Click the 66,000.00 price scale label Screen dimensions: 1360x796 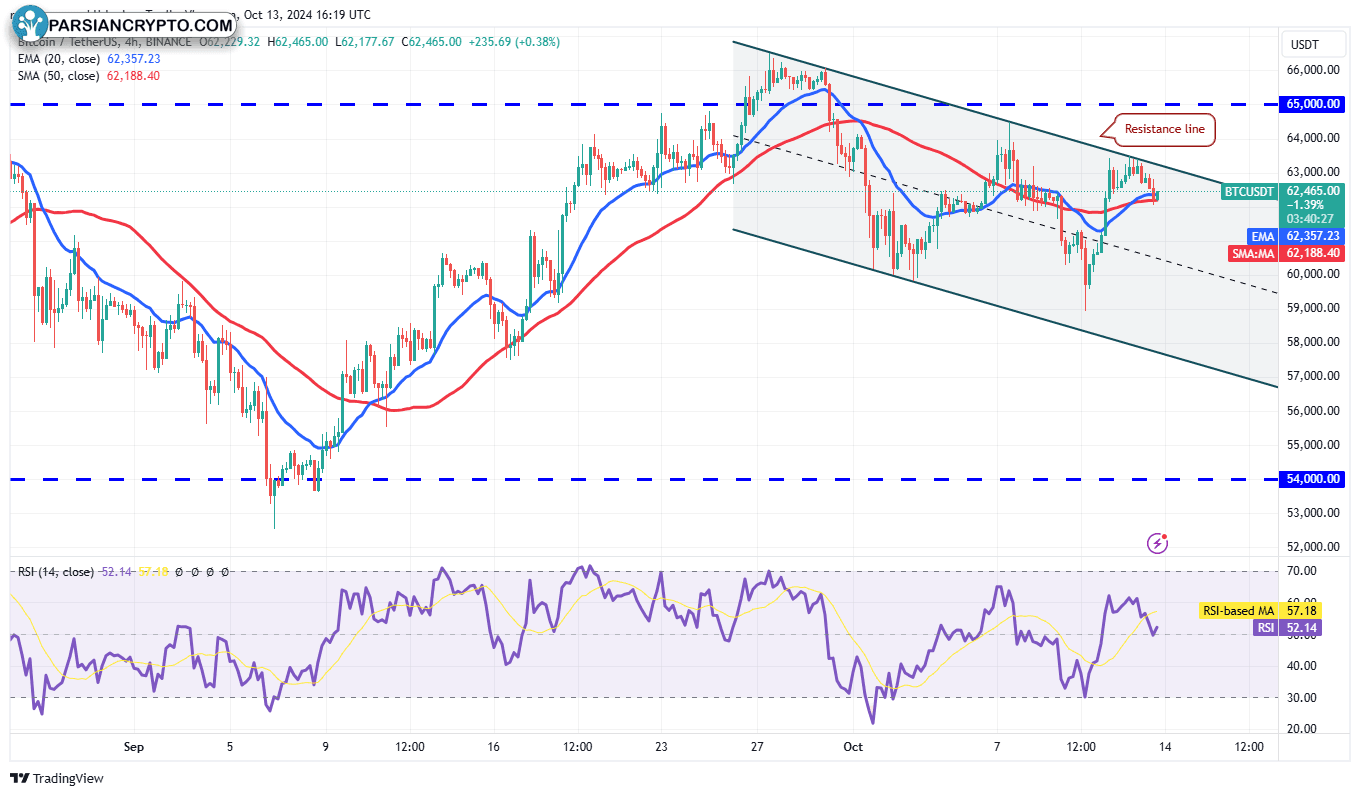pos(1314,70)
